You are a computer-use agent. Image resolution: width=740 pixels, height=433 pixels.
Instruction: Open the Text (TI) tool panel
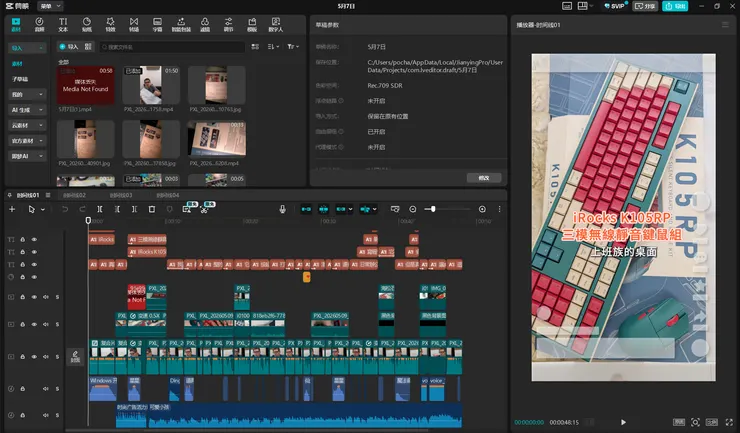(x=63, y=25)
